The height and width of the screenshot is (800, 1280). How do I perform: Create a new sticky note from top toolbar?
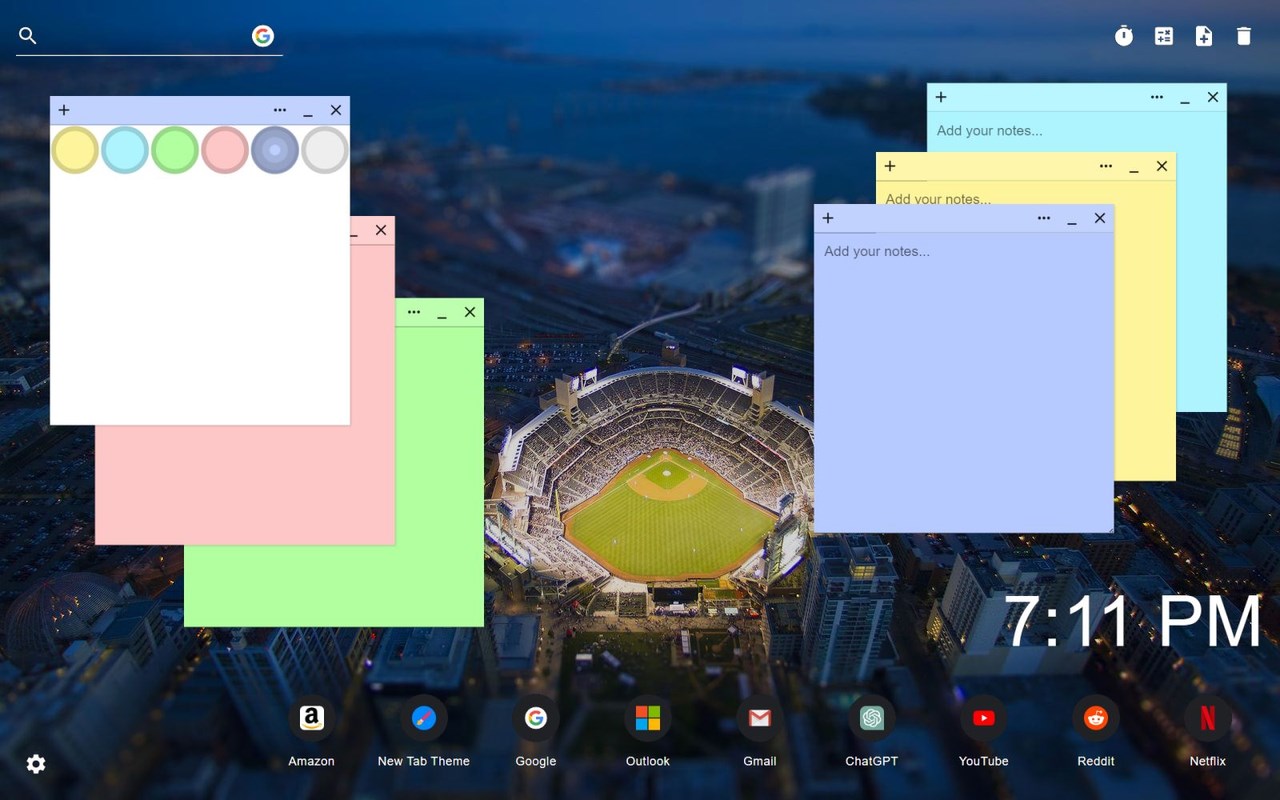[1204, 36]
